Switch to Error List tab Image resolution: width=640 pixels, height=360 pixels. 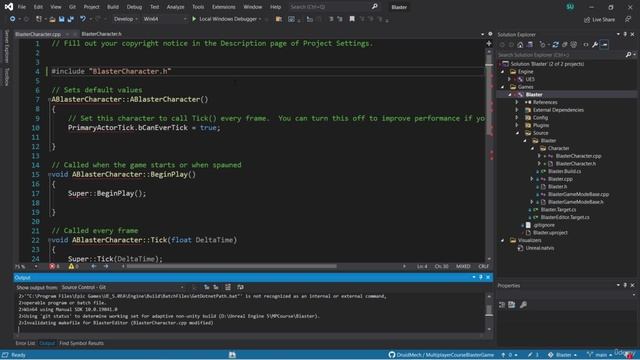point(25,343)
